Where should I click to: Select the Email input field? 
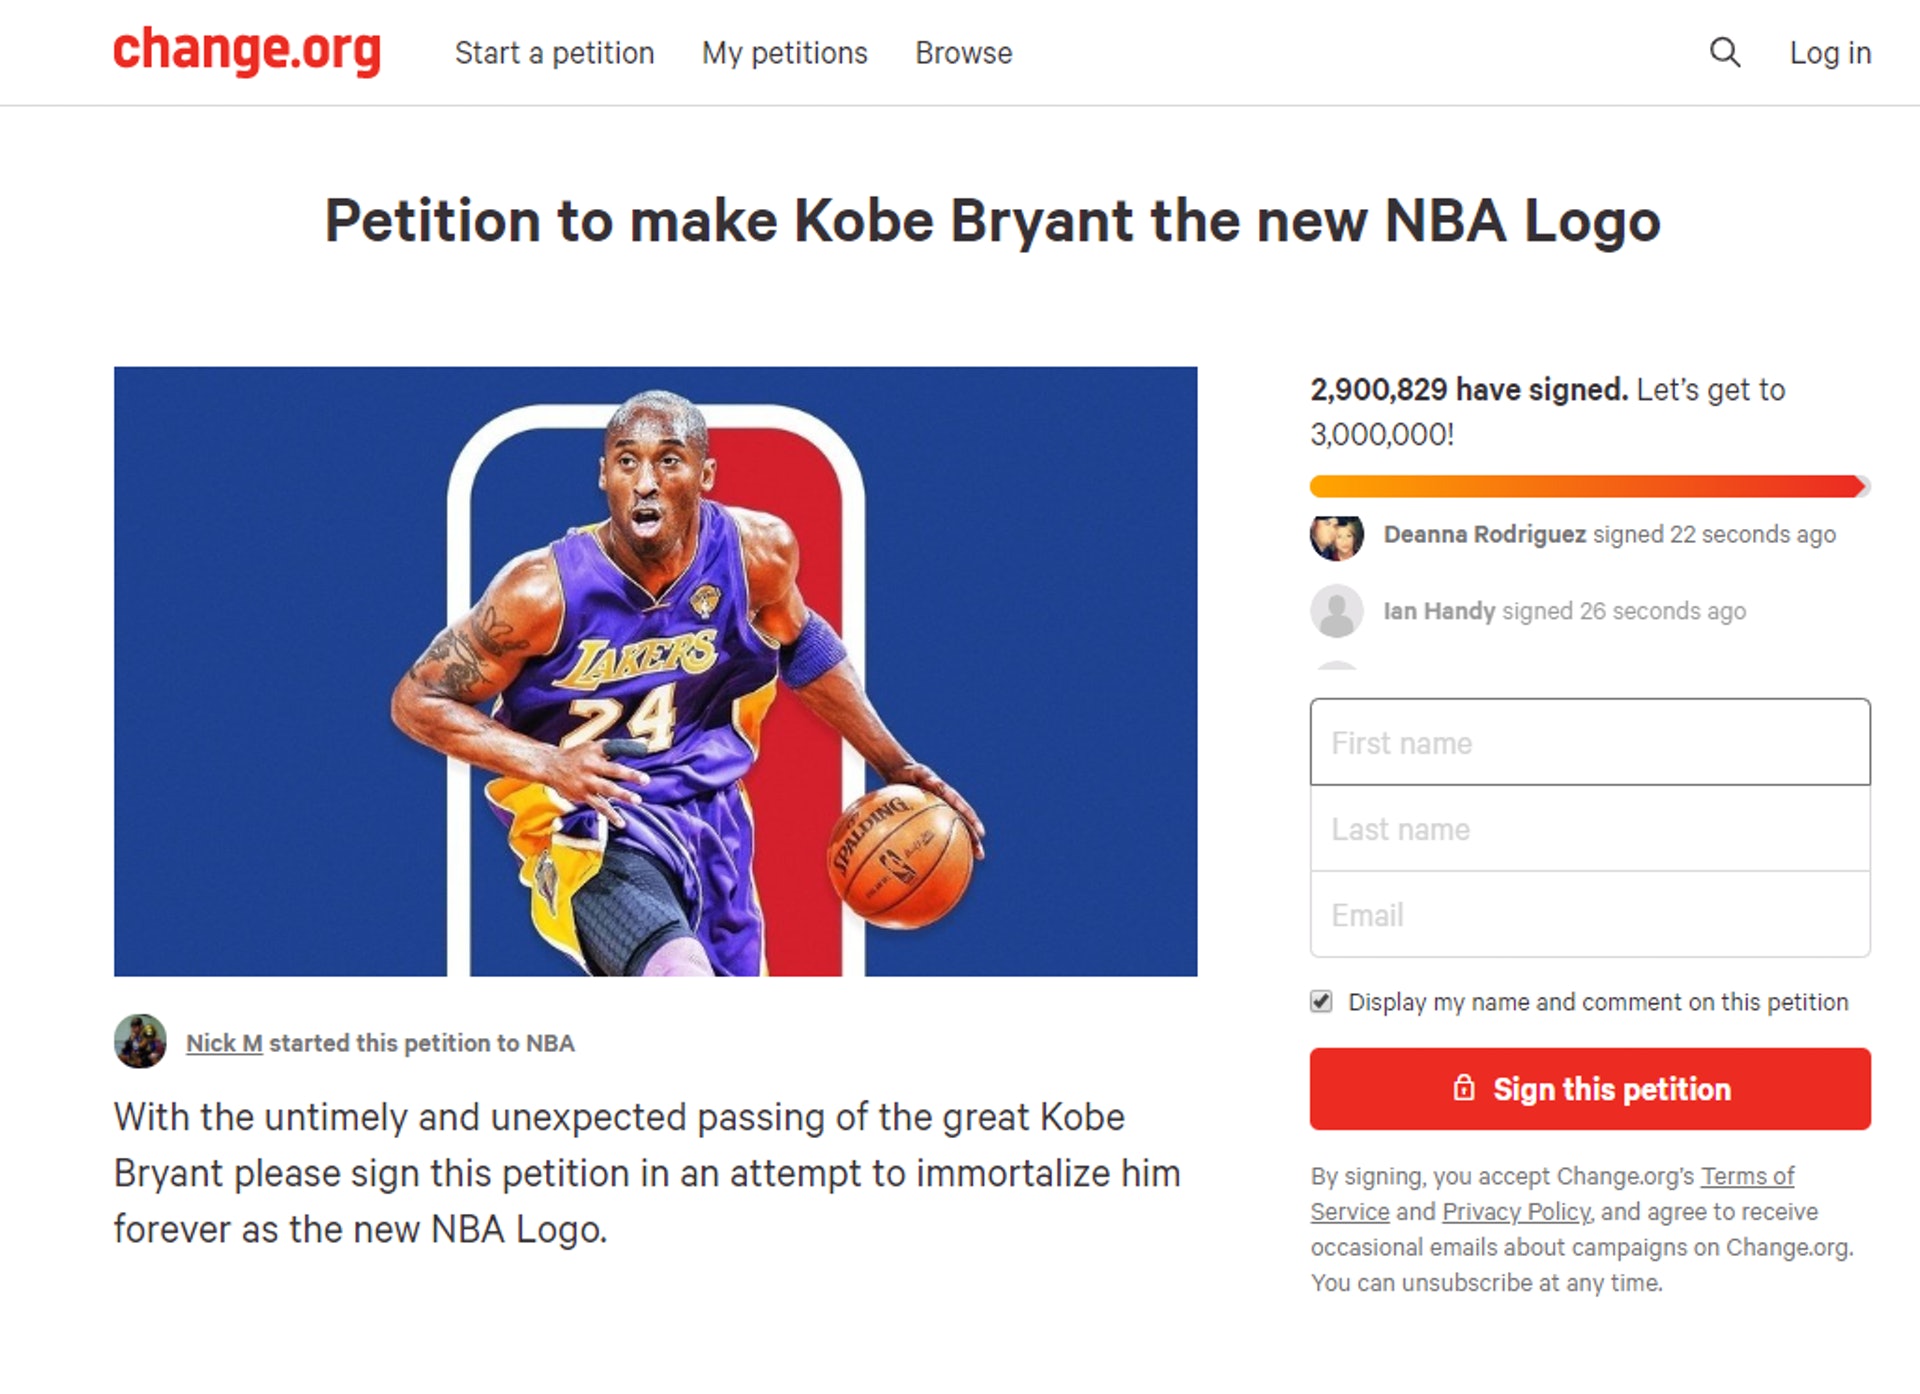1589,915
